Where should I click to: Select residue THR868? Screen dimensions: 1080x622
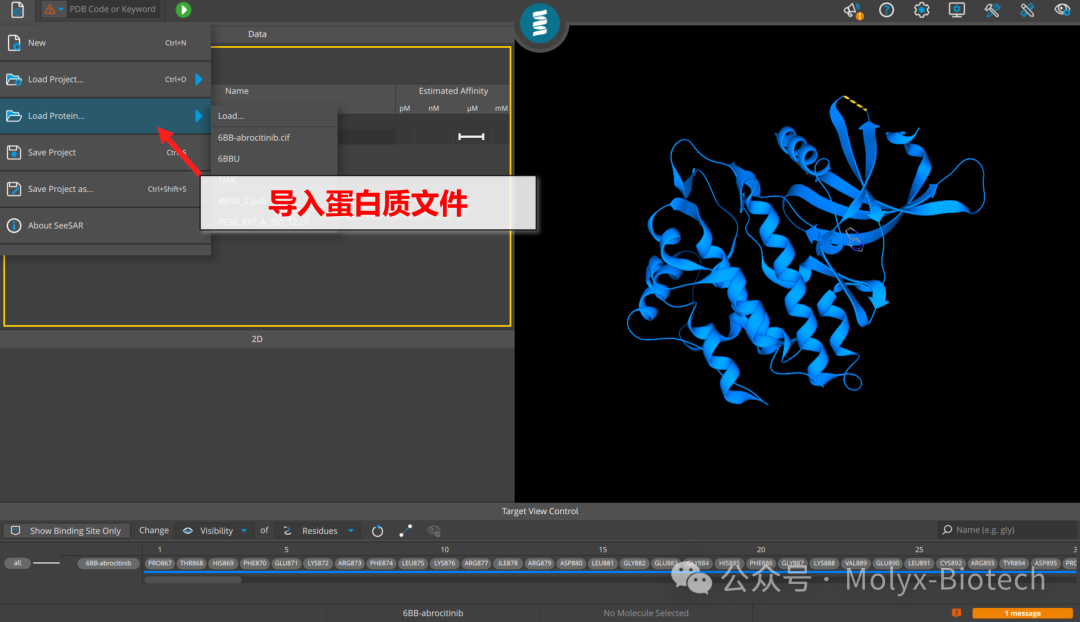191,563
